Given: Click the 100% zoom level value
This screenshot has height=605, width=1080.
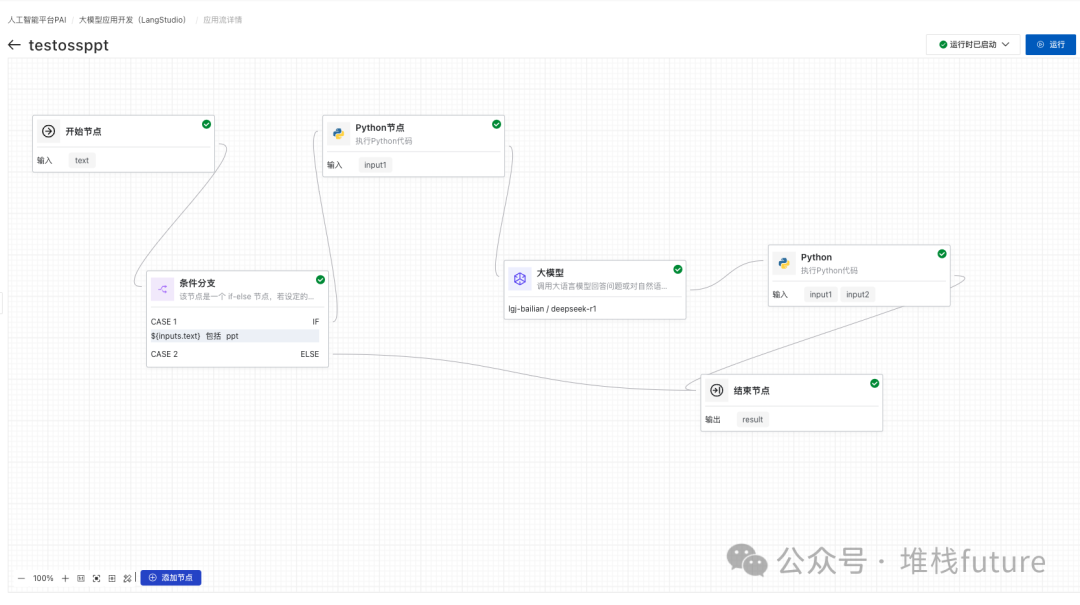Looking at the screenshot, I should pos(43,578).
